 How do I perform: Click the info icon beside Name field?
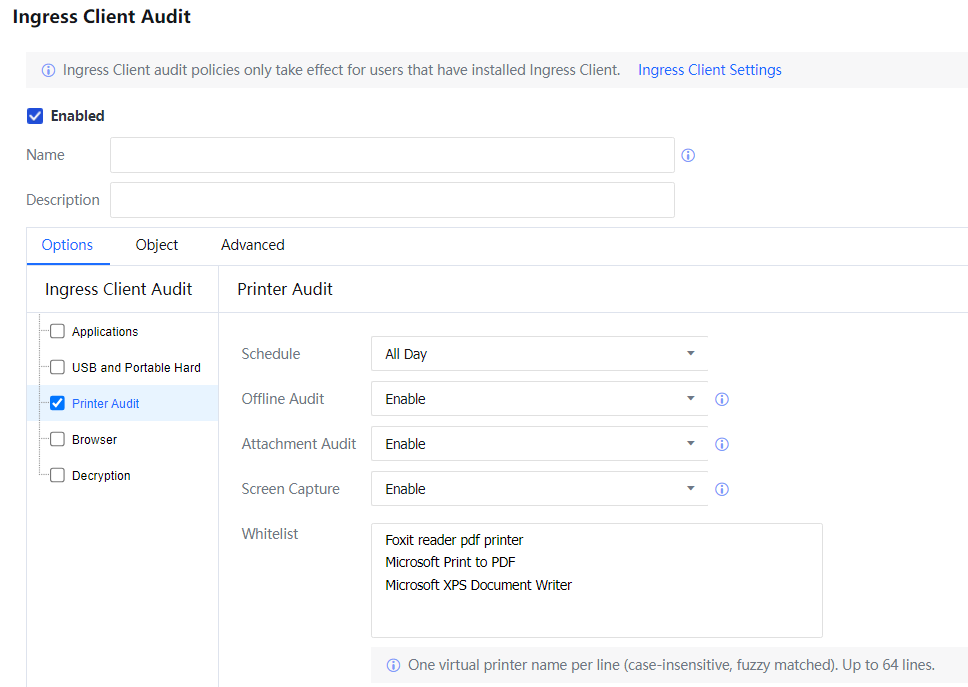coord(688,155)
